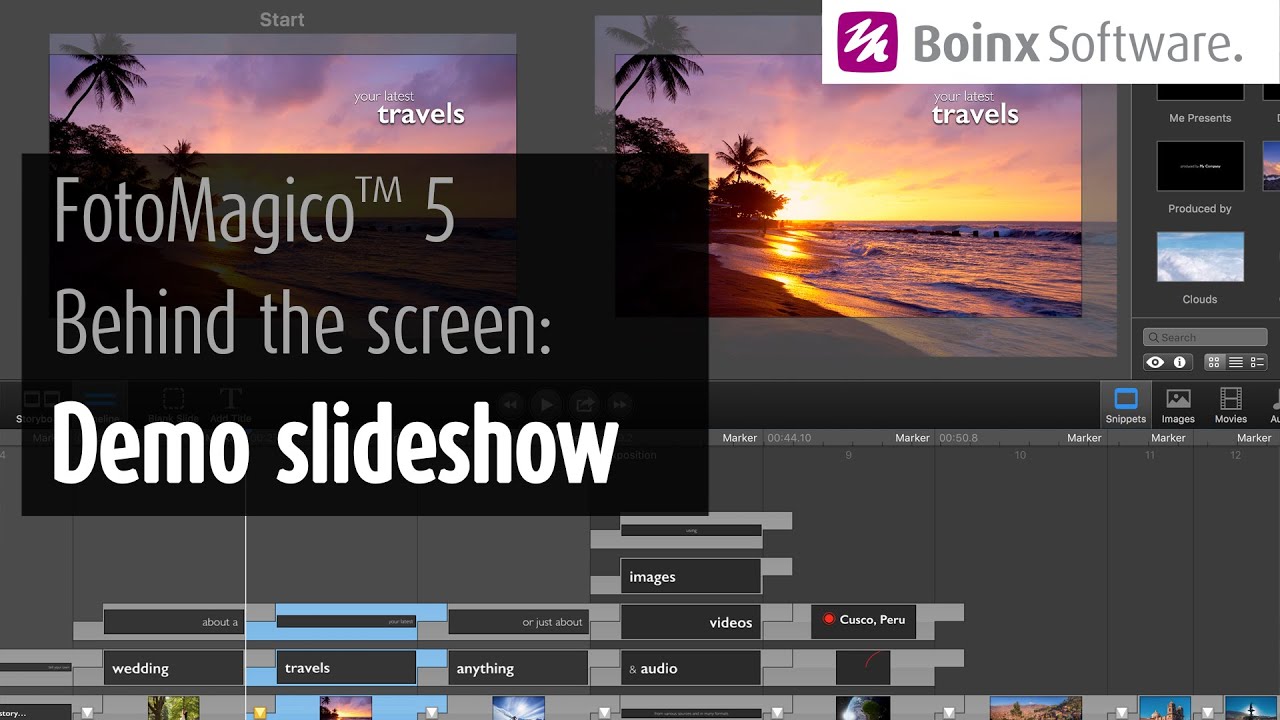Select the anything title layer
The height and width of the screenshot is (720, 1280).
click(518, 668)
